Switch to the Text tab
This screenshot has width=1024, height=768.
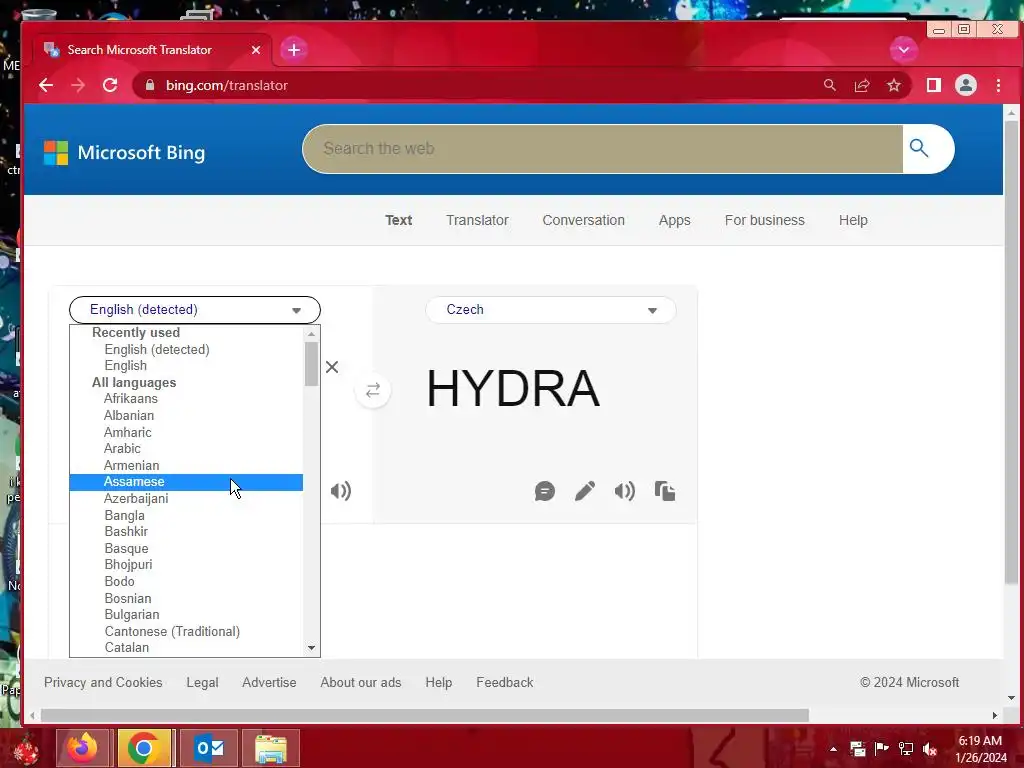398,220
